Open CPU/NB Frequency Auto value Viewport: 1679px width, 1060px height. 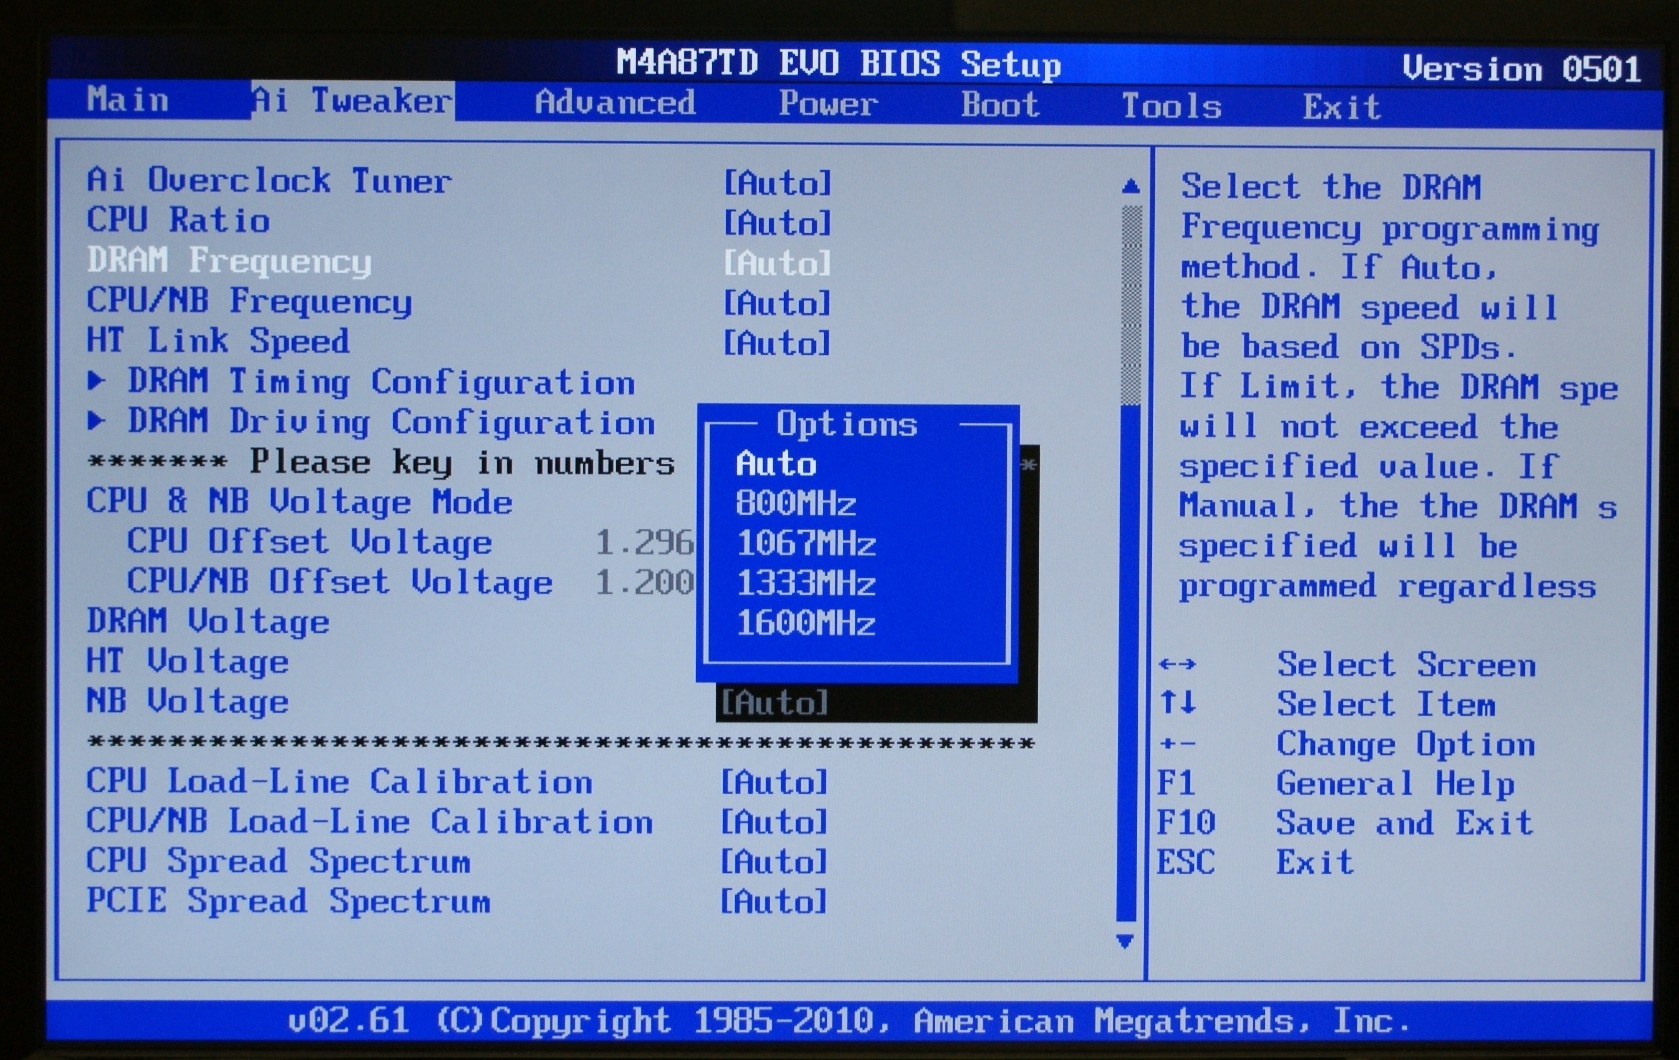777,303
